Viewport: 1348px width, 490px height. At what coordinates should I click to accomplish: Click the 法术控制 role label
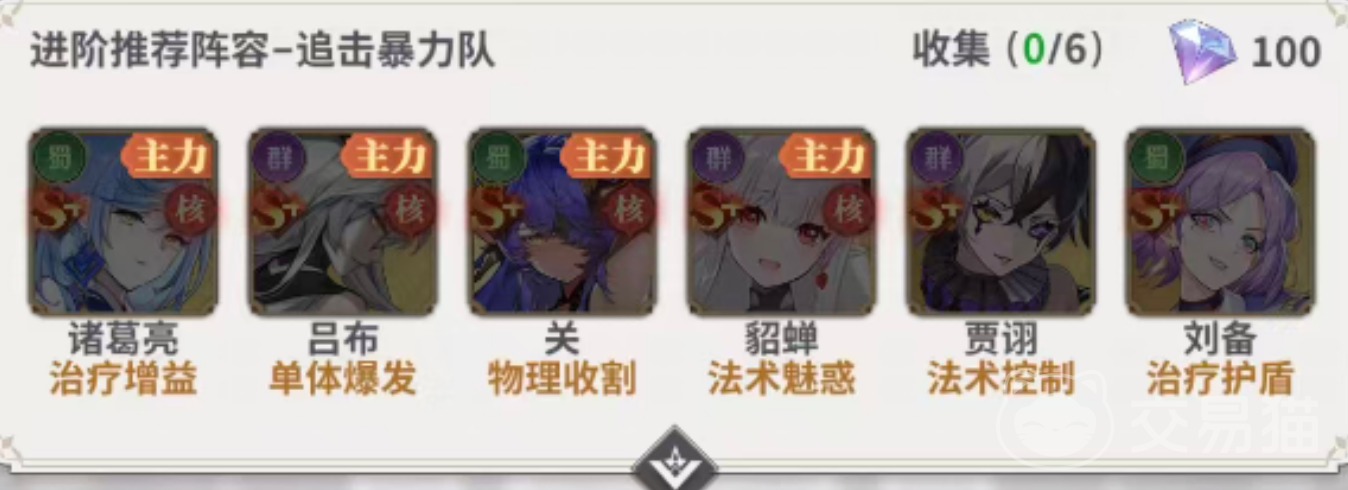pos(1001,380)
